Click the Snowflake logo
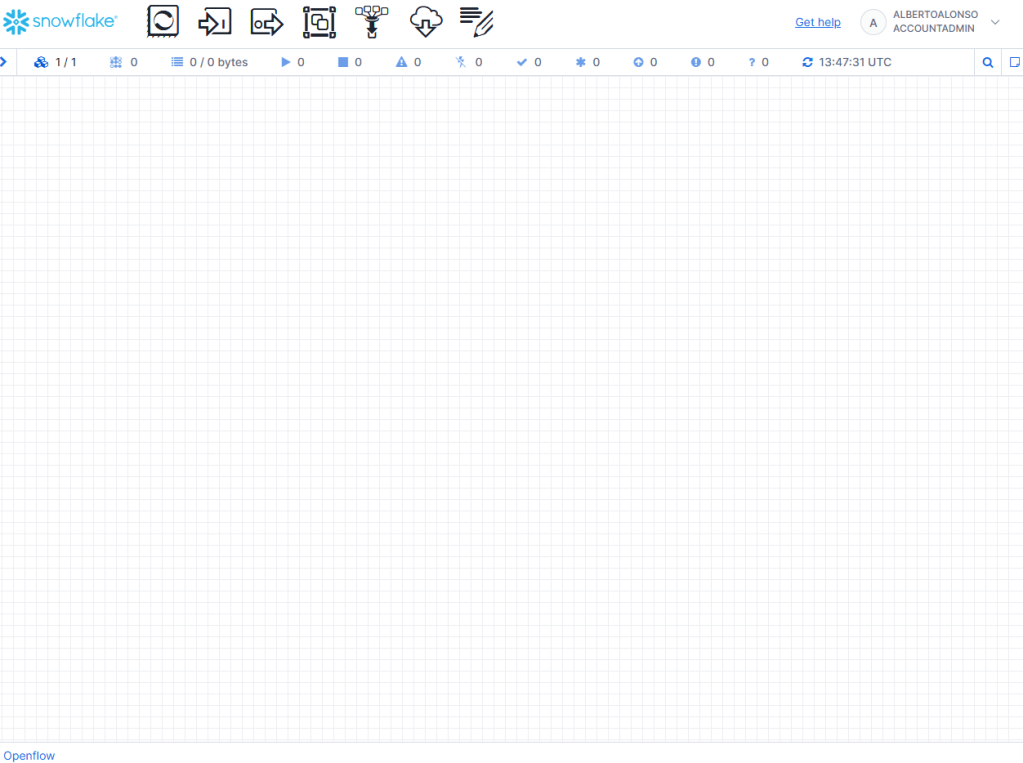The image size is (1023, 763). [x=60, y=21]
